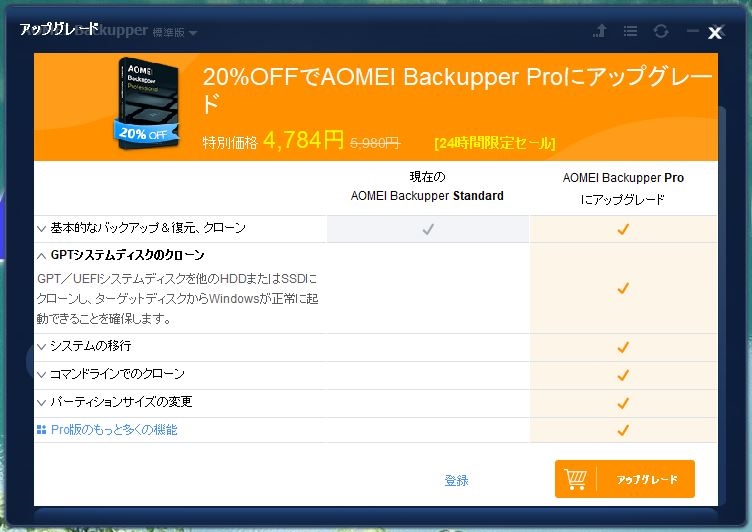The image size is (752, 532).
Task: Click the gray checkmark in Standard column
Action: pyautogui.click(x=428, y=229)
